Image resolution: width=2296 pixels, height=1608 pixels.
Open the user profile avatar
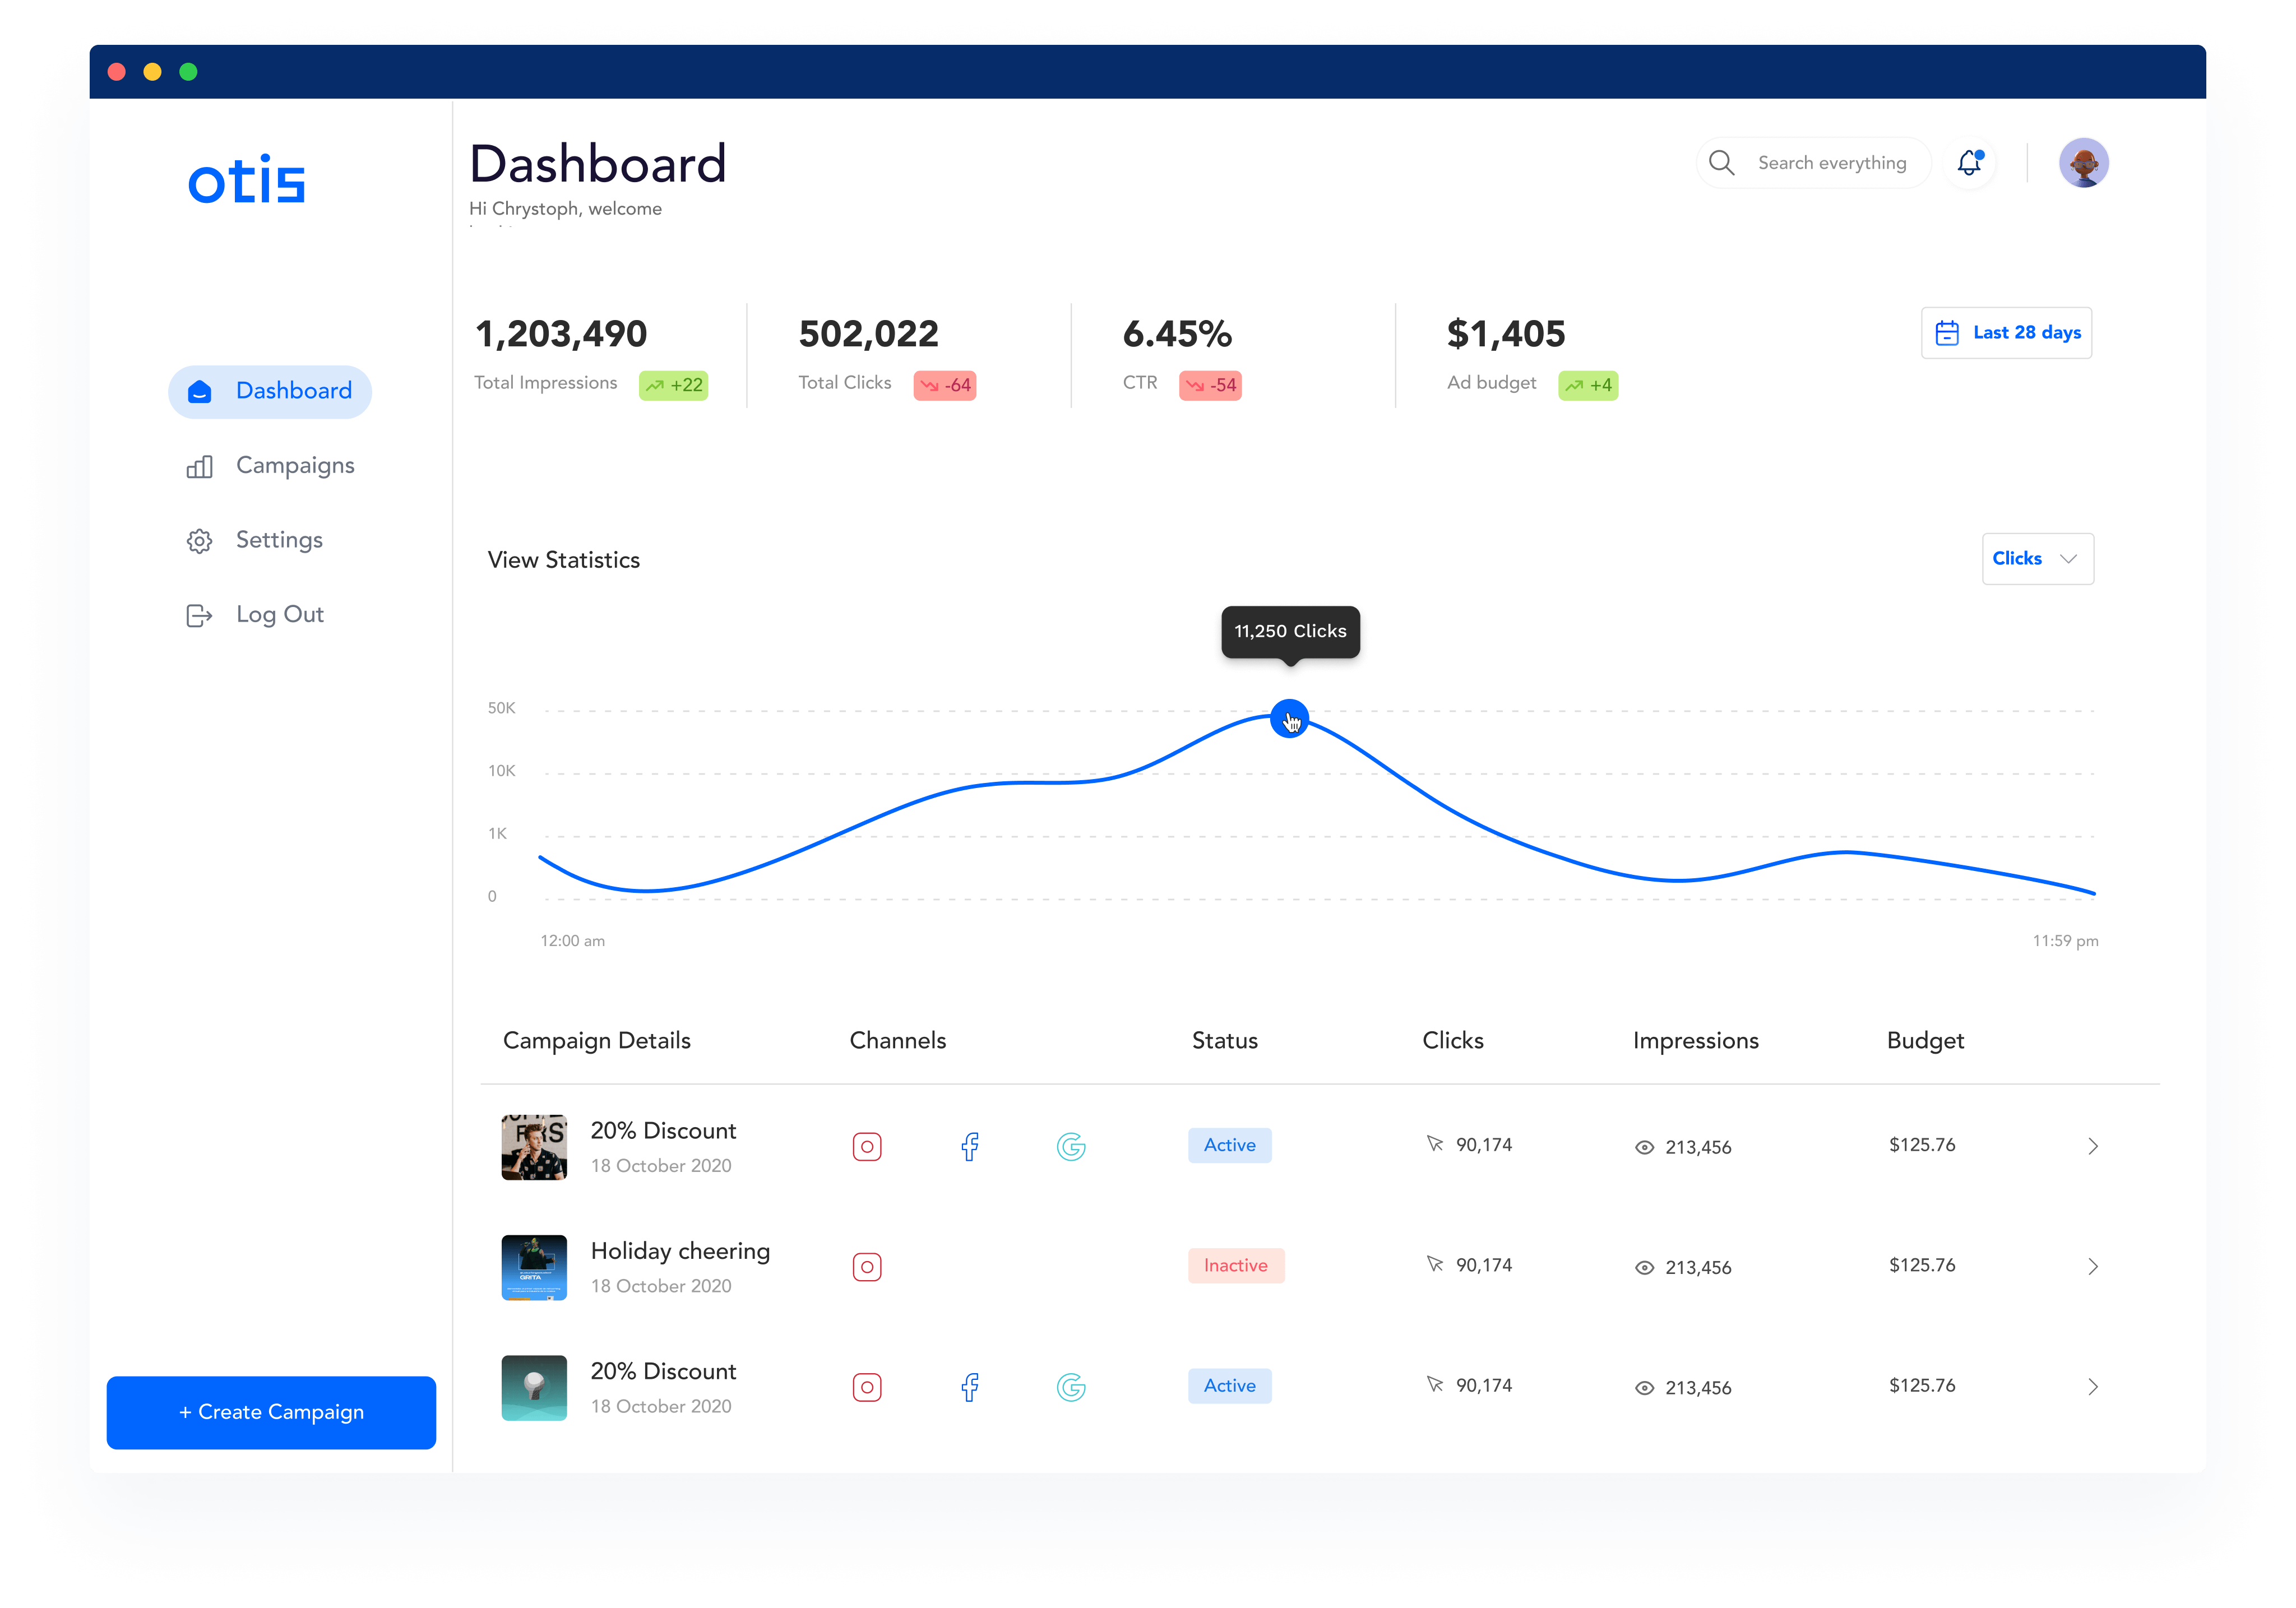[2083, 163]
